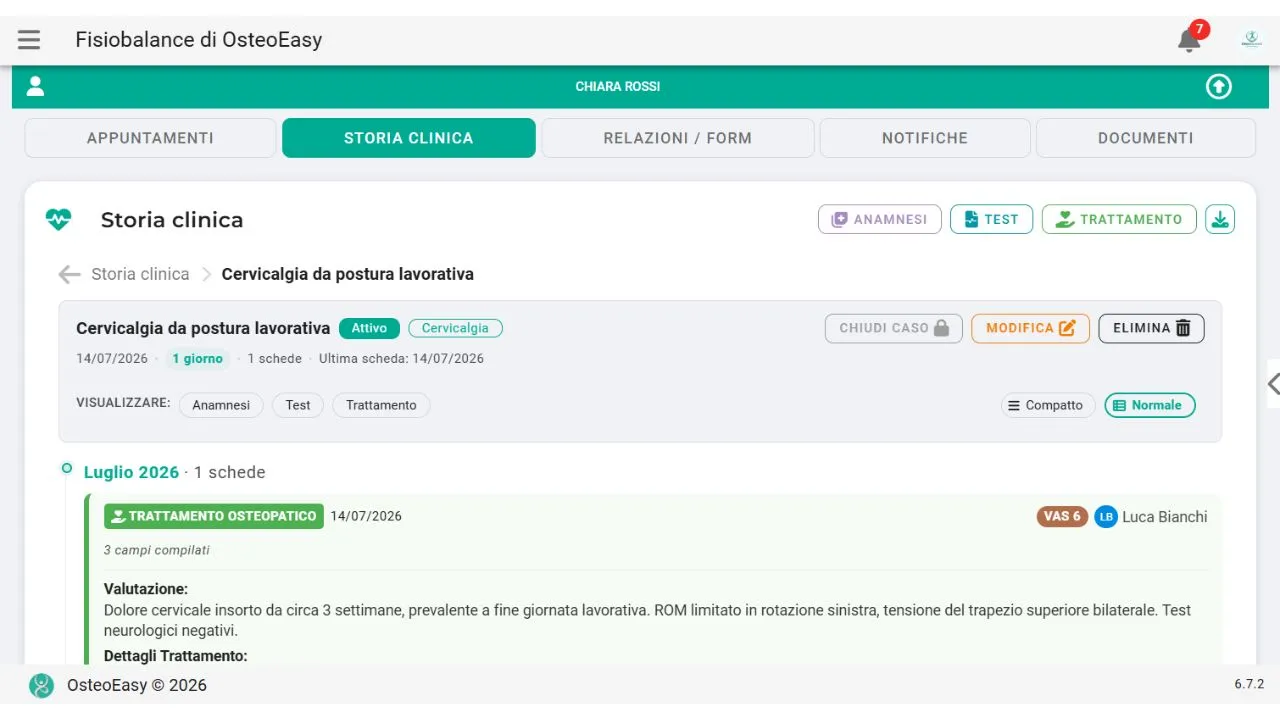Screen dimensions: 1280x720
Task: Click the Luglio 2026 timeline heading
Action: tap(131, 472)
